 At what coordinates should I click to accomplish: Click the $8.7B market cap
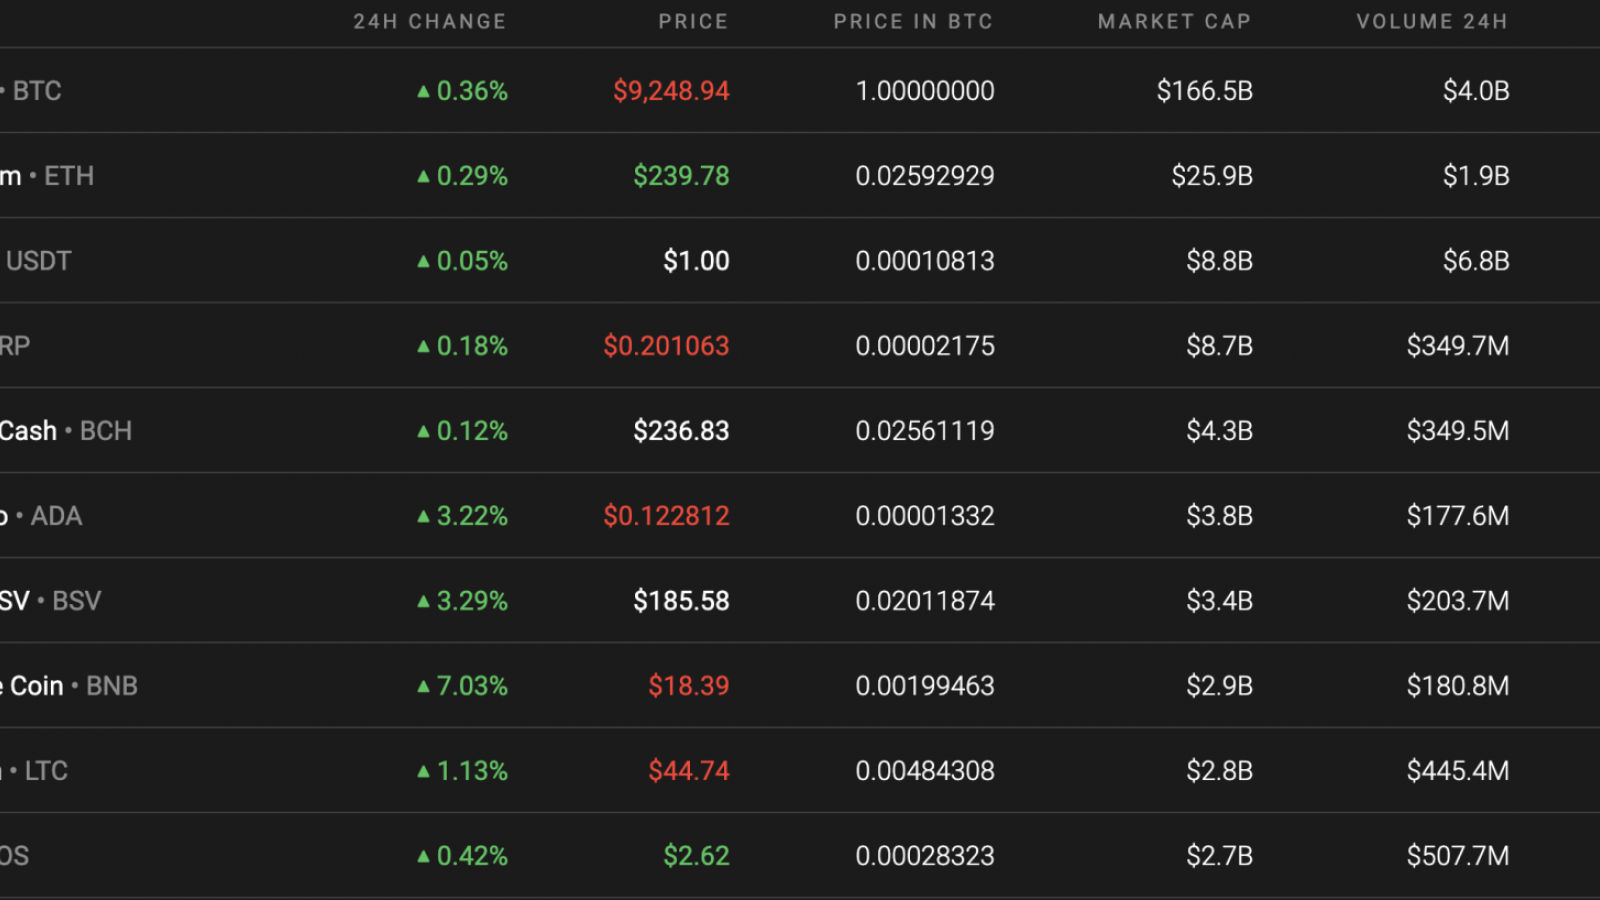(x=1219, y=346)
